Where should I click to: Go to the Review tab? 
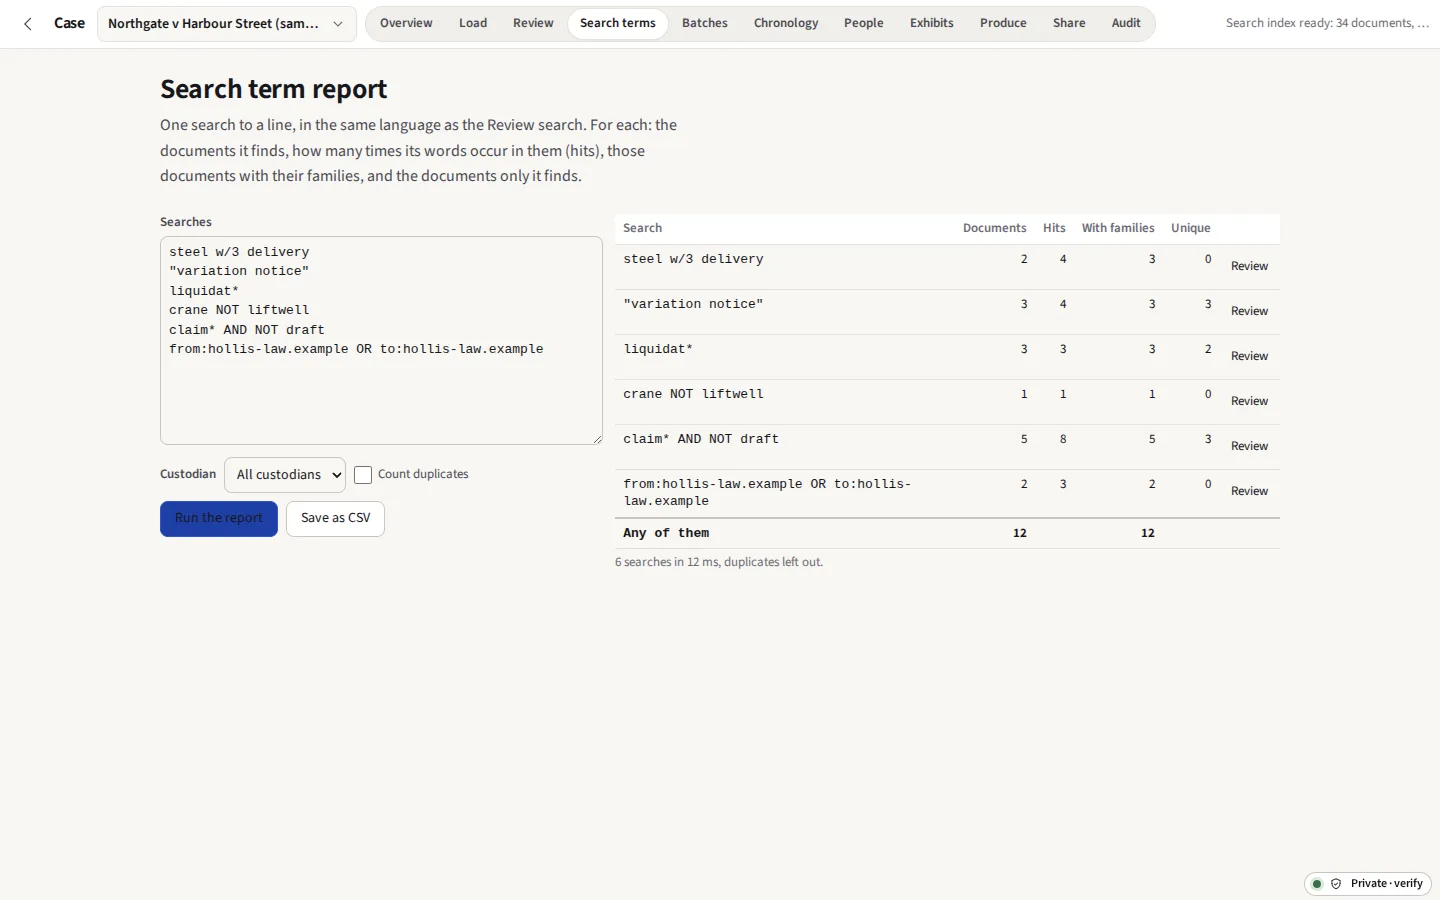click(533, 23)
